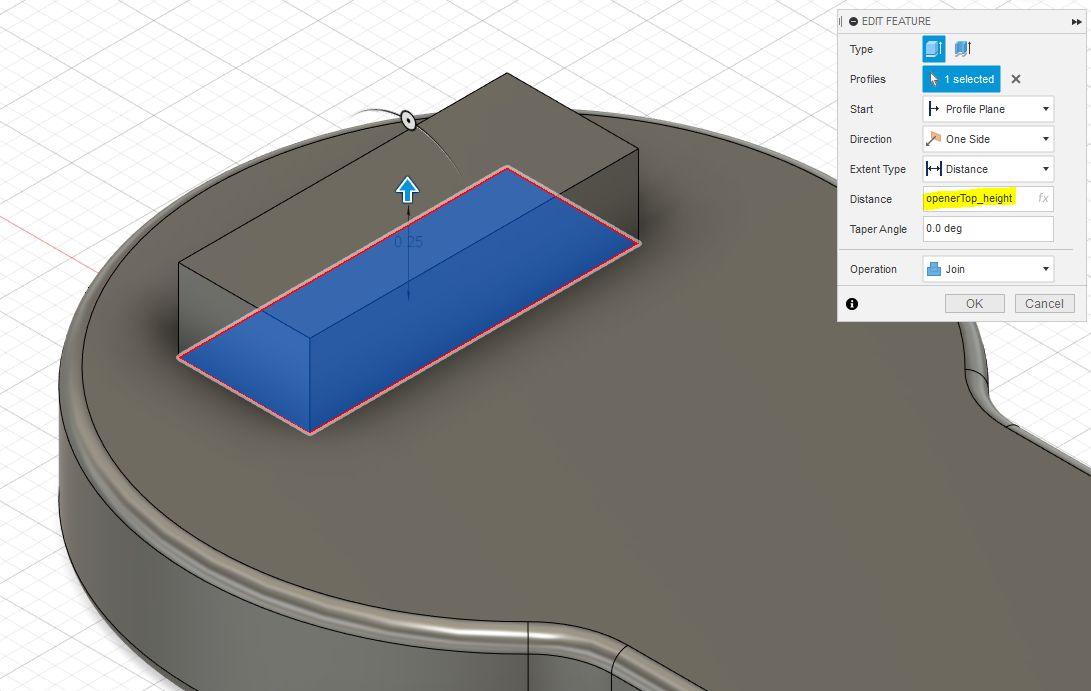The image size is (1091, 691).
Task: Collapse the Edit Feature panel with minus icon
Action: [853, 21]
